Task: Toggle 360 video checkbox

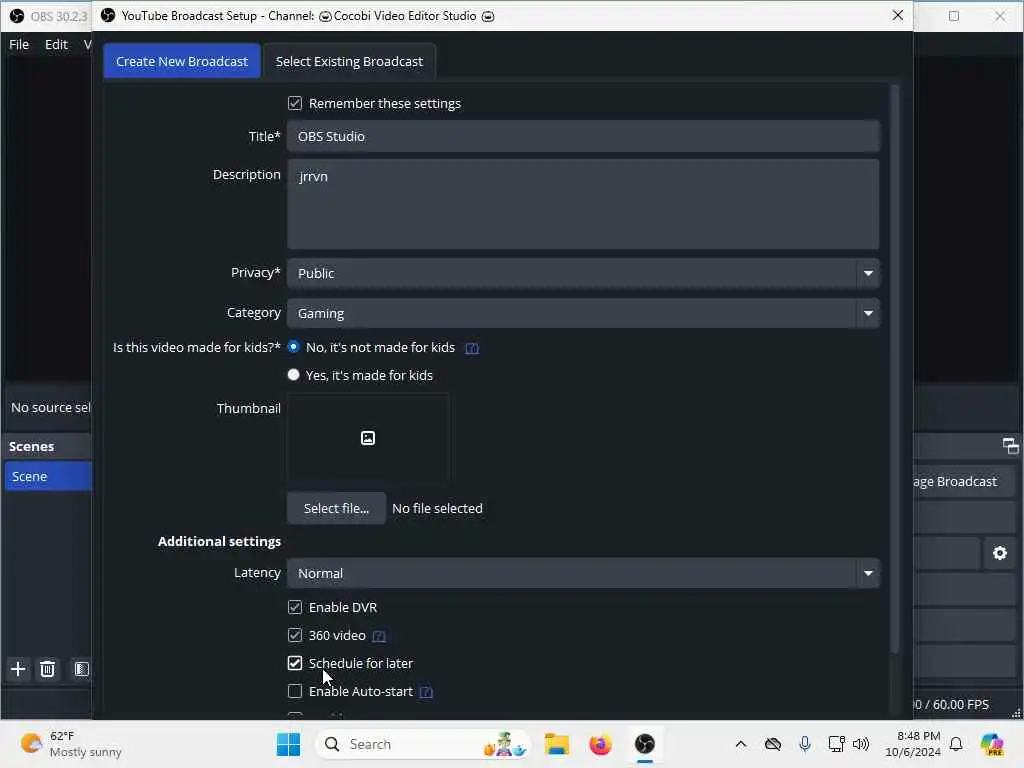Action: click(x=295, y=635)
